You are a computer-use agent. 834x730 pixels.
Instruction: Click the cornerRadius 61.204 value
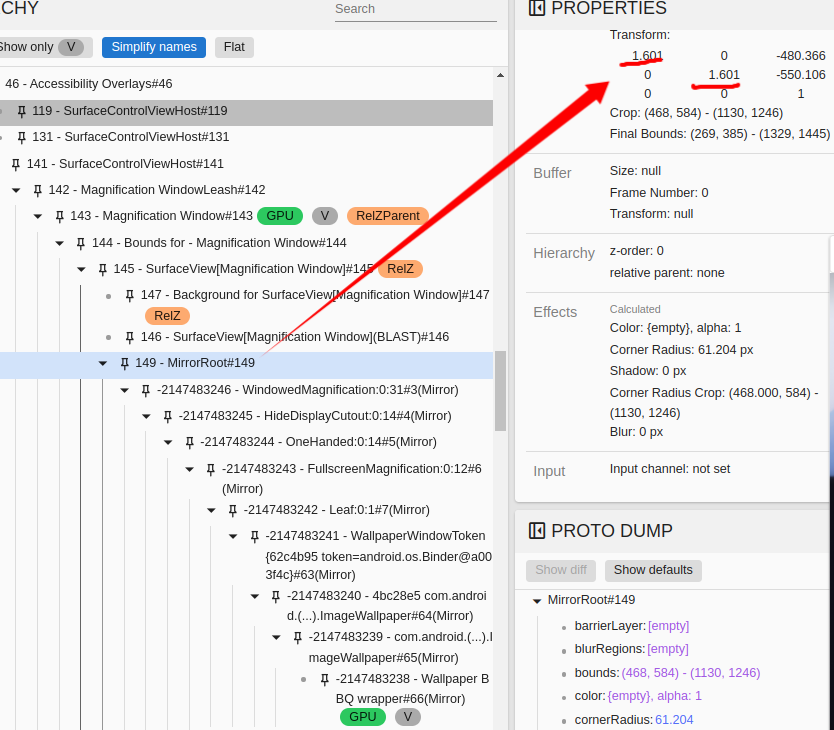pos(674,720)
